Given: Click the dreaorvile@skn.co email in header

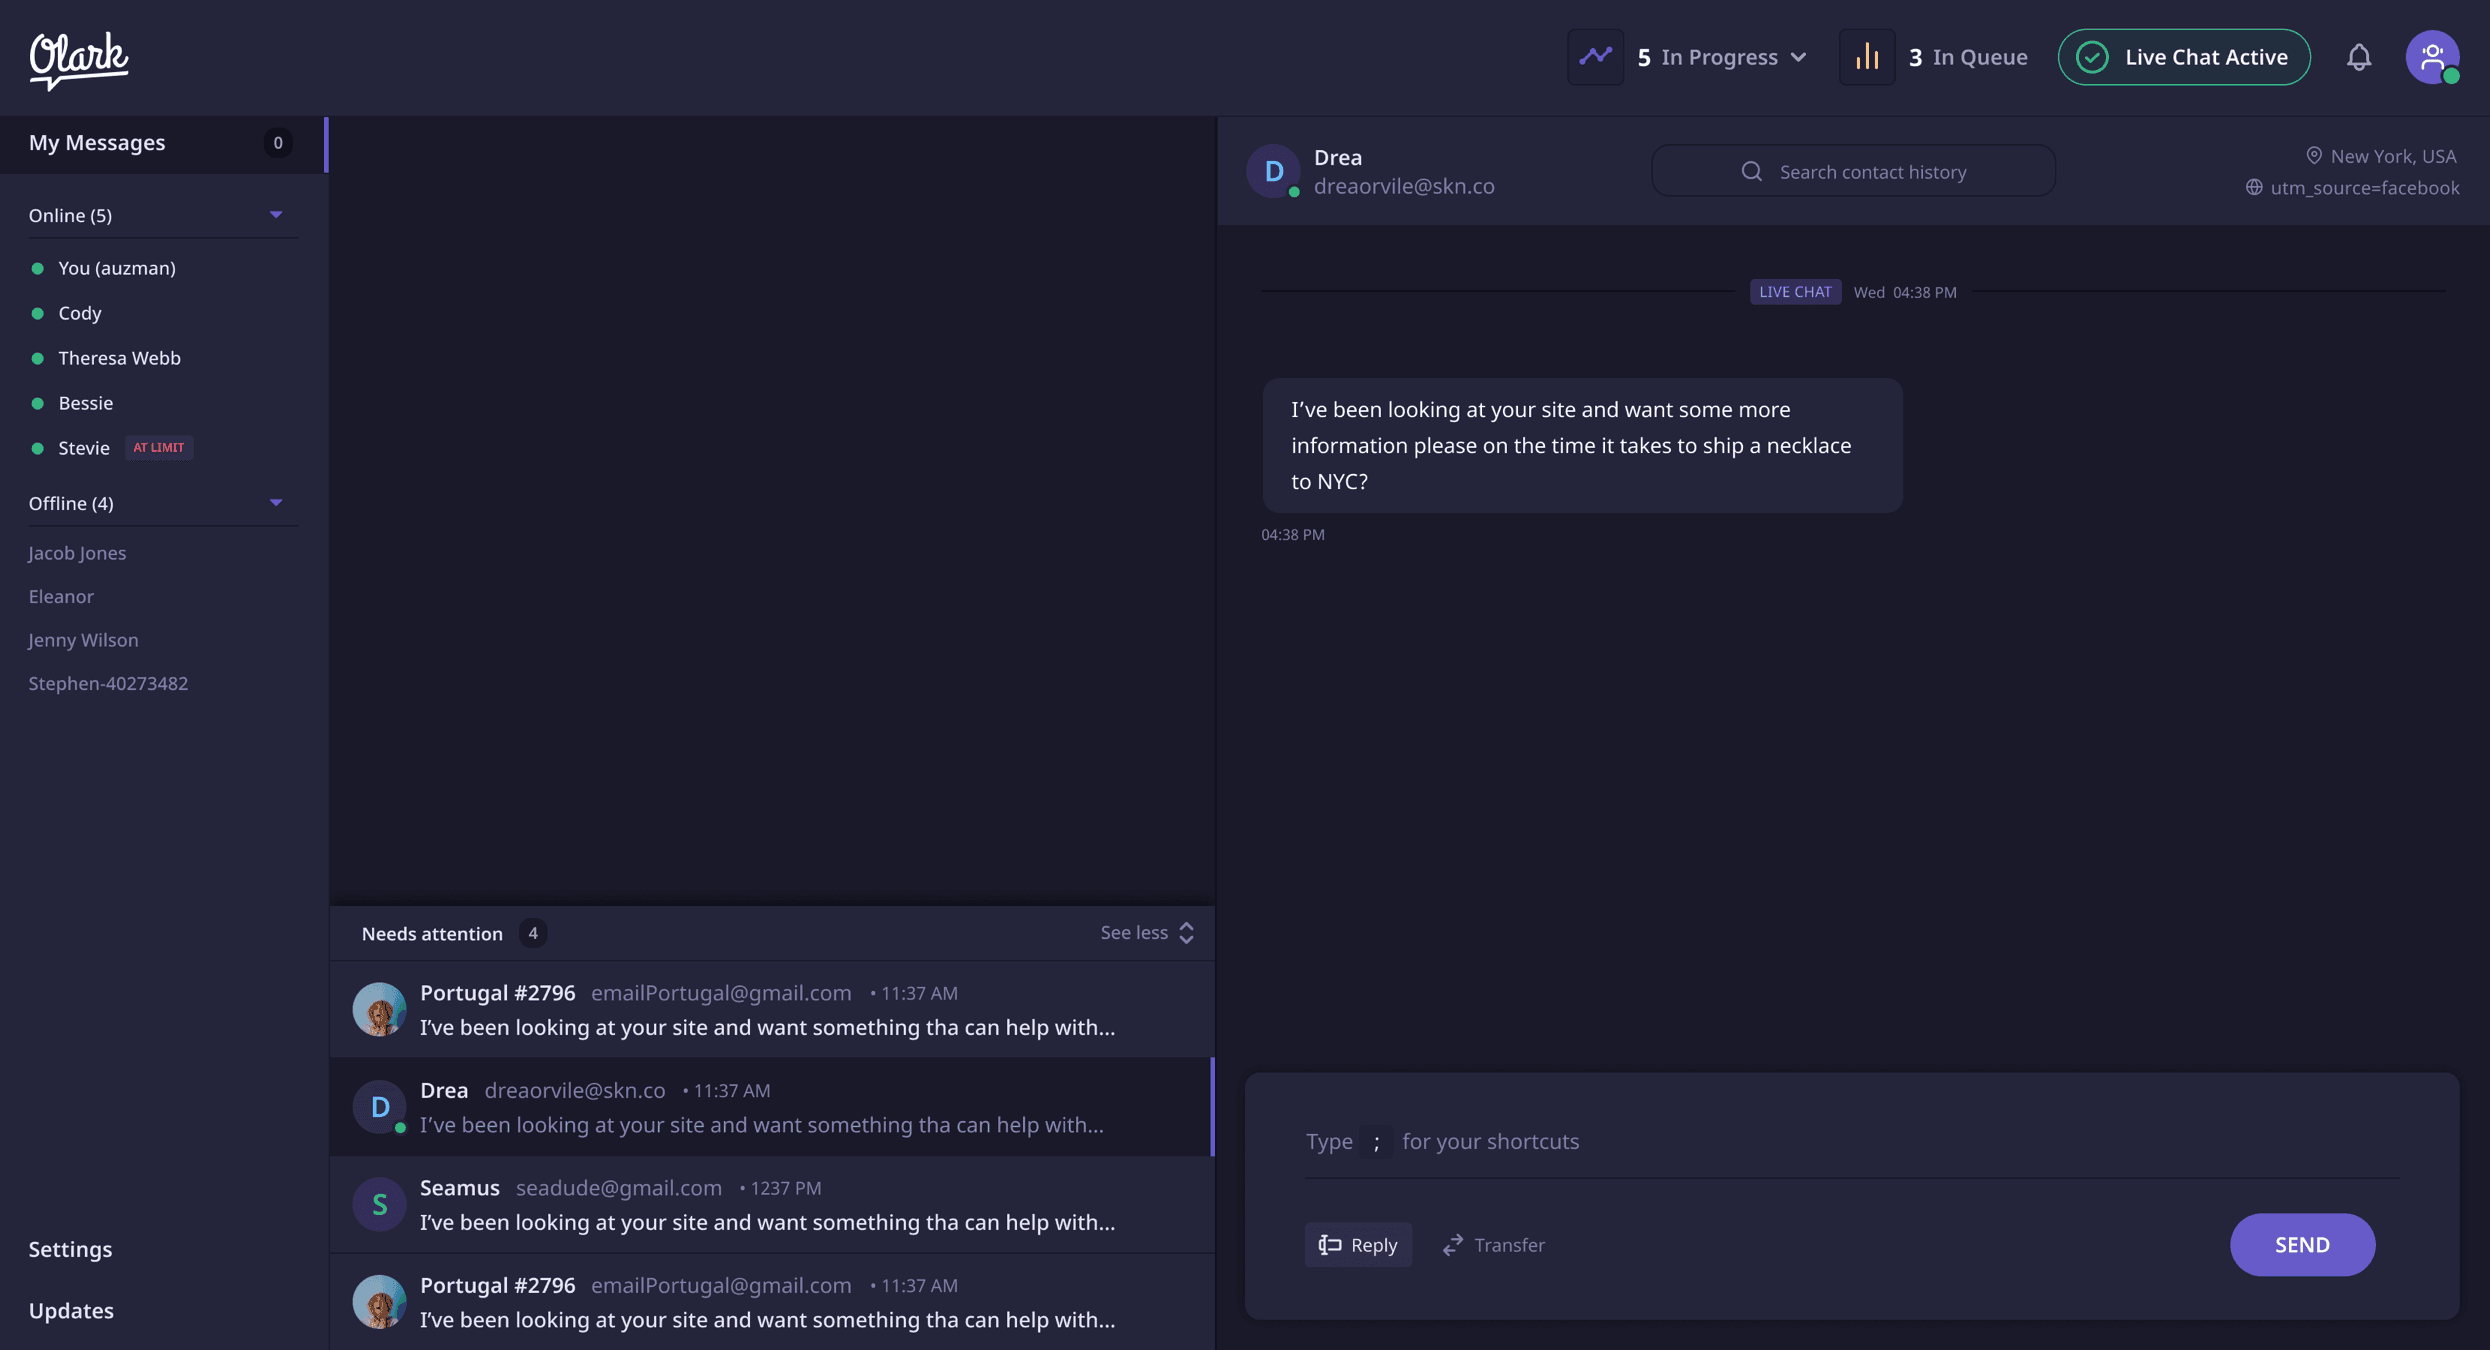Looking at the screenshot, I should (x=1404, y=187).
